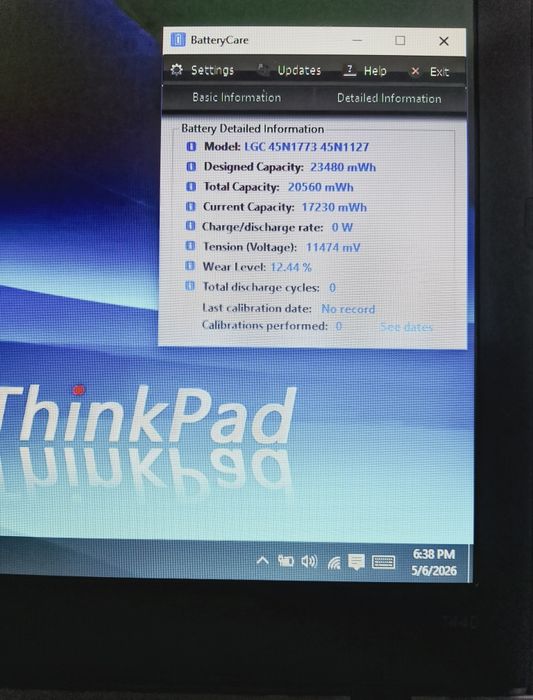Open the taskbar battery power icon
533x700 pixels.
point(286,561)
